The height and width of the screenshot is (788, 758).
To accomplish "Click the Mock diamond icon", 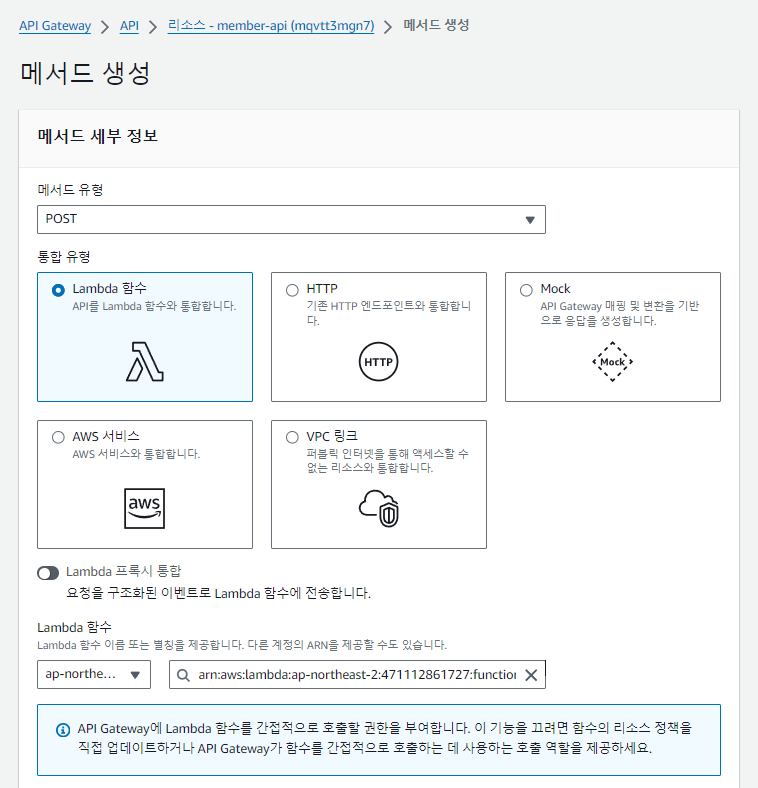I will (x=612, y=362).
